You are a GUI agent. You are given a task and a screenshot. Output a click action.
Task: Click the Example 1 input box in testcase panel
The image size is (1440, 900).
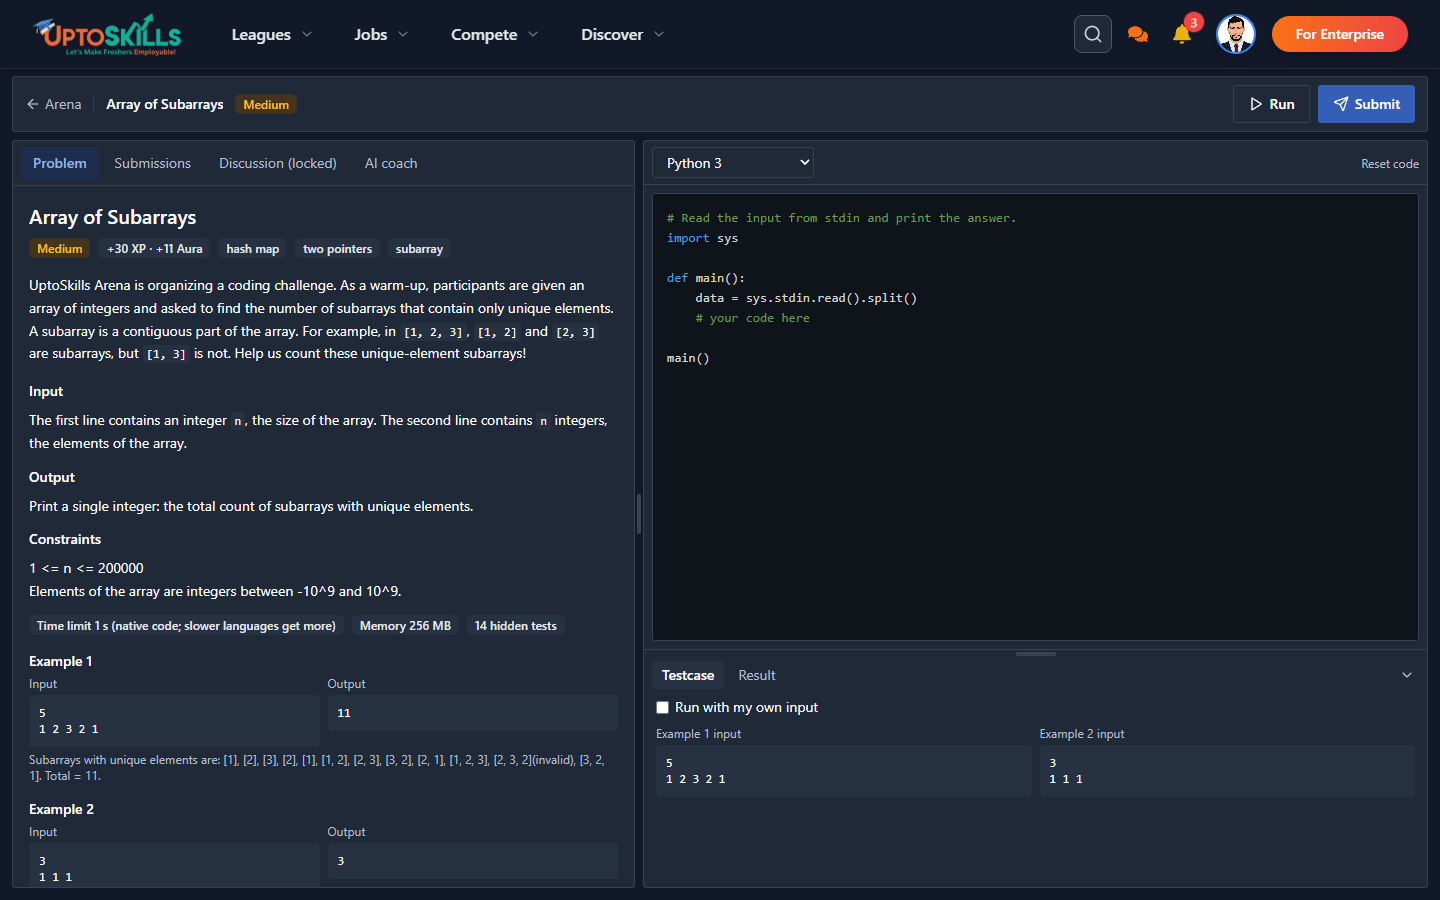pyautogui.click(x=843, y=771)
